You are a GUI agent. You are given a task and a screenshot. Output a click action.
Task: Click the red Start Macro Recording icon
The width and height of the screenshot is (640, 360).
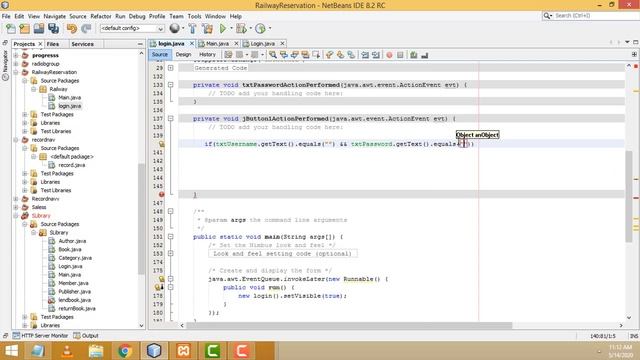(x=389, y=55)
